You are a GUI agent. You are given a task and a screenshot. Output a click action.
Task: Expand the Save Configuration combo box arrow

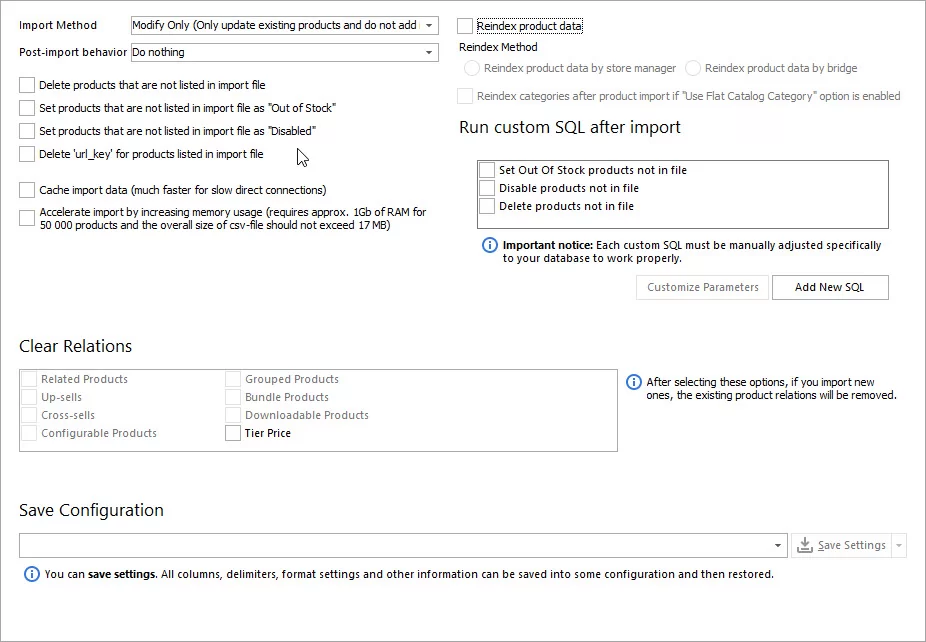pos(778,545)
